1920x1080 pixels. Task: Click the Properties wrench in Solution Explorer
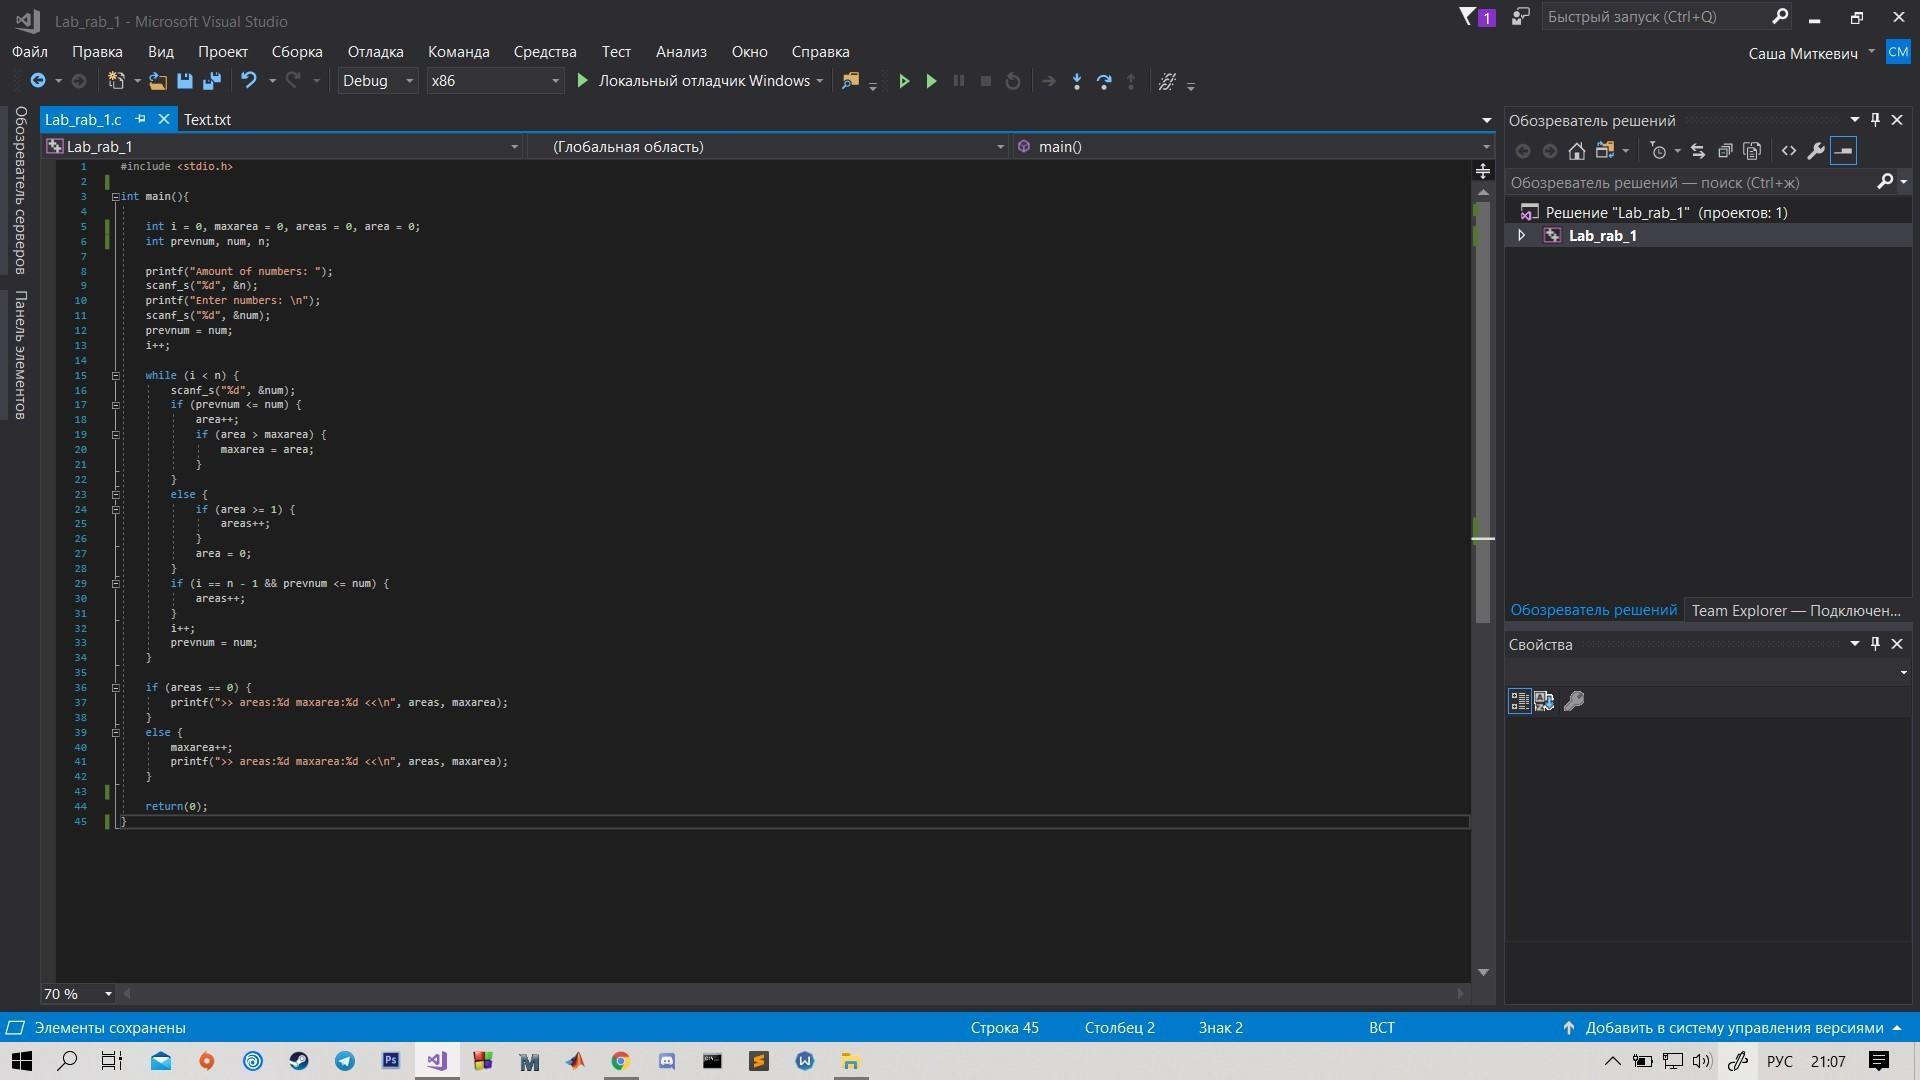click(1816, 151)
